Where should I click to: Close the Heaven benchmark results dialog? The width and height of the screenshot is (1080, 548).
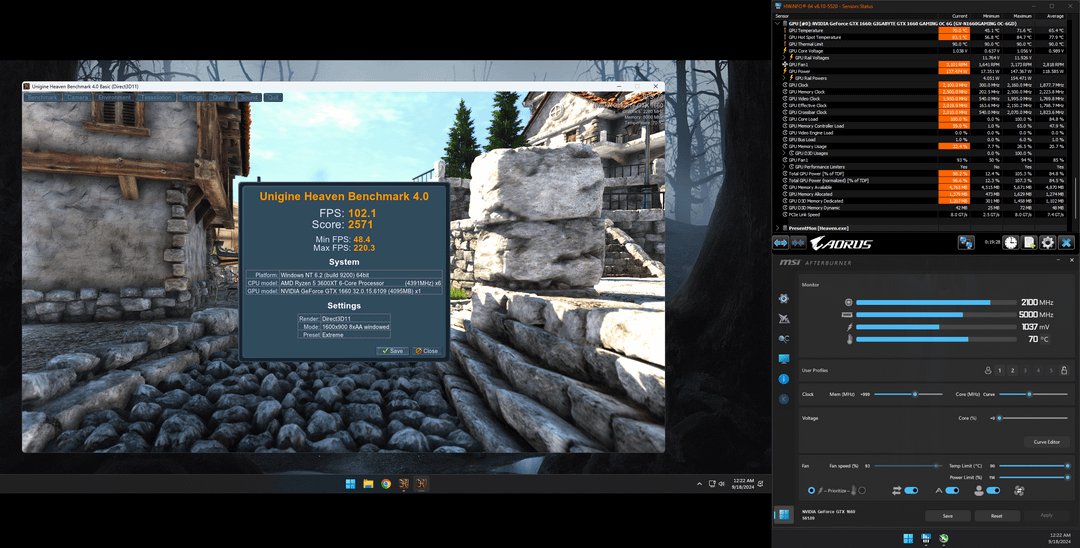[x=426, y=350]
